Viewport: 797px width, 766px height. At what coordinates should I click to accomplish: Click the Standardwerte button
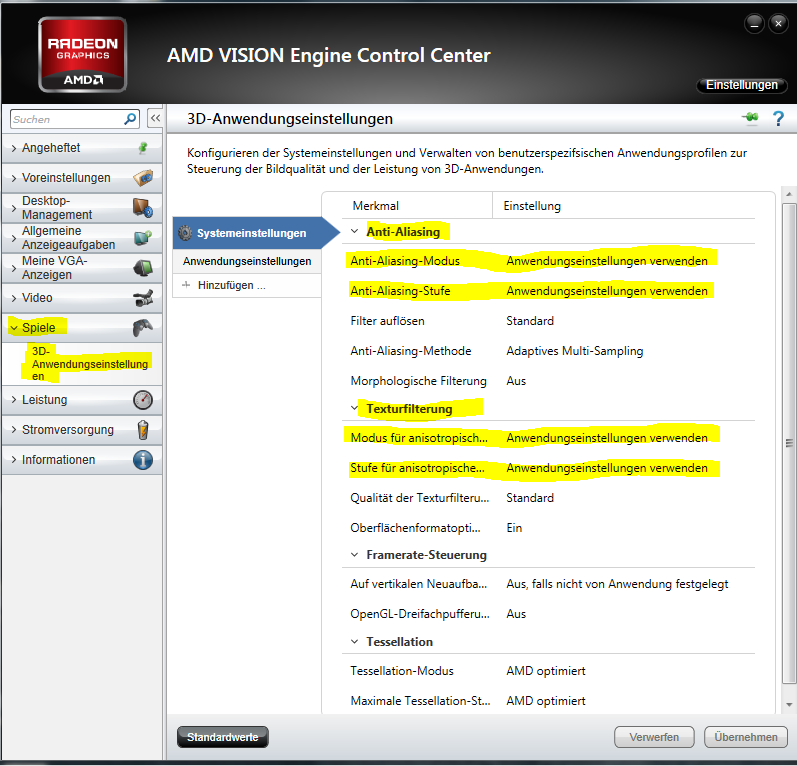223,737
